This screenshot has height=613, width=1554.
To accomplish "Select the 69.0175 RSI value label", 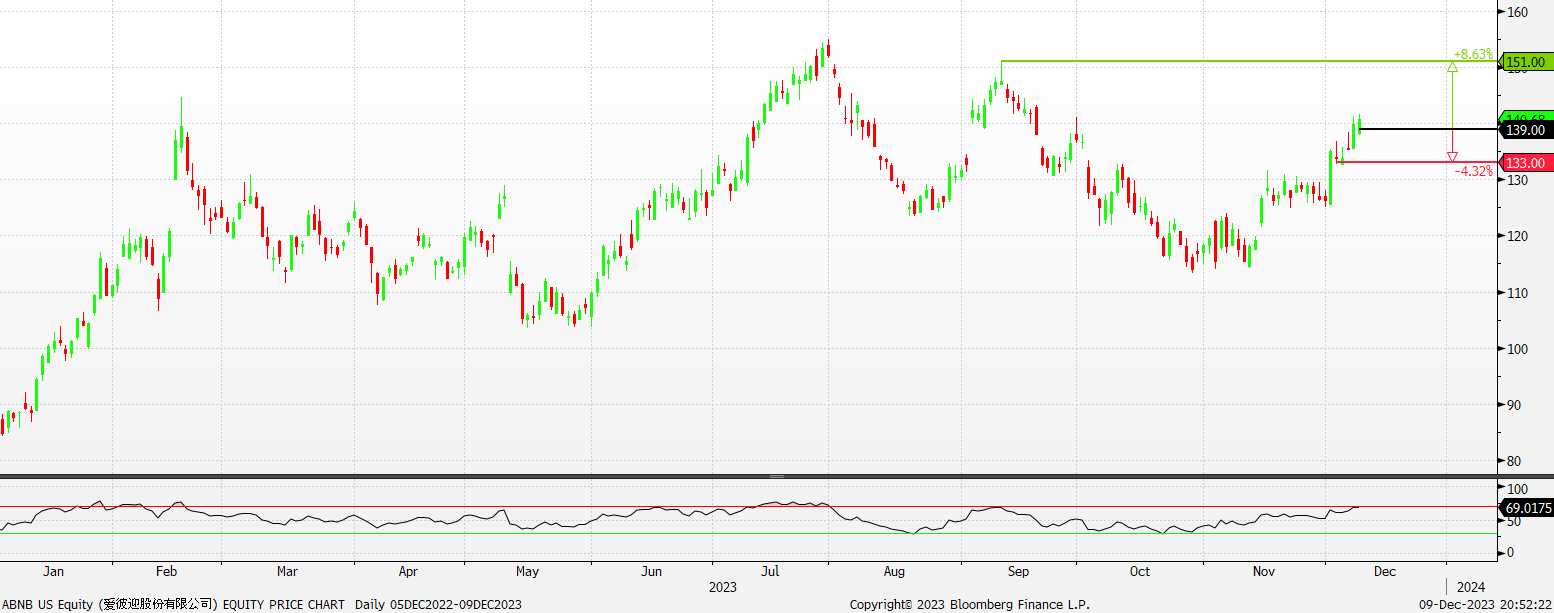I will tap(1526, 508).
